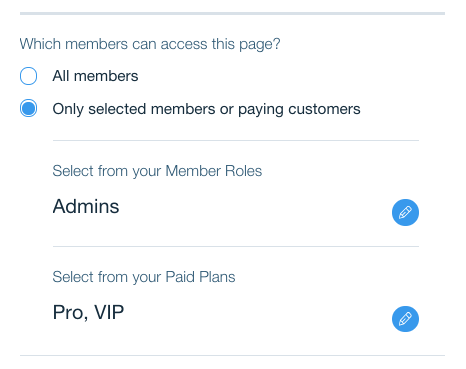Edit the Member Roles selection with the pencil icon

coord(405,212)
